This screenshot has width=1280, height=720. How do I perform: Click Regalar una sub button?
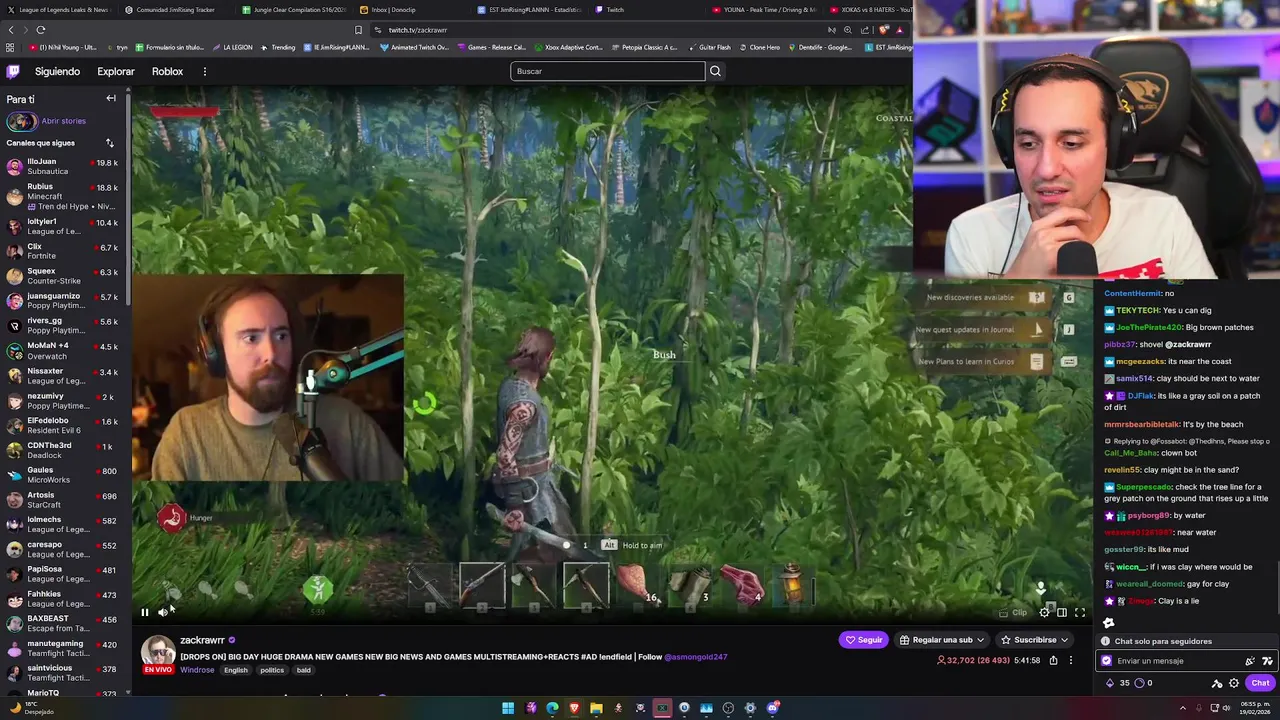coord(942,640)
